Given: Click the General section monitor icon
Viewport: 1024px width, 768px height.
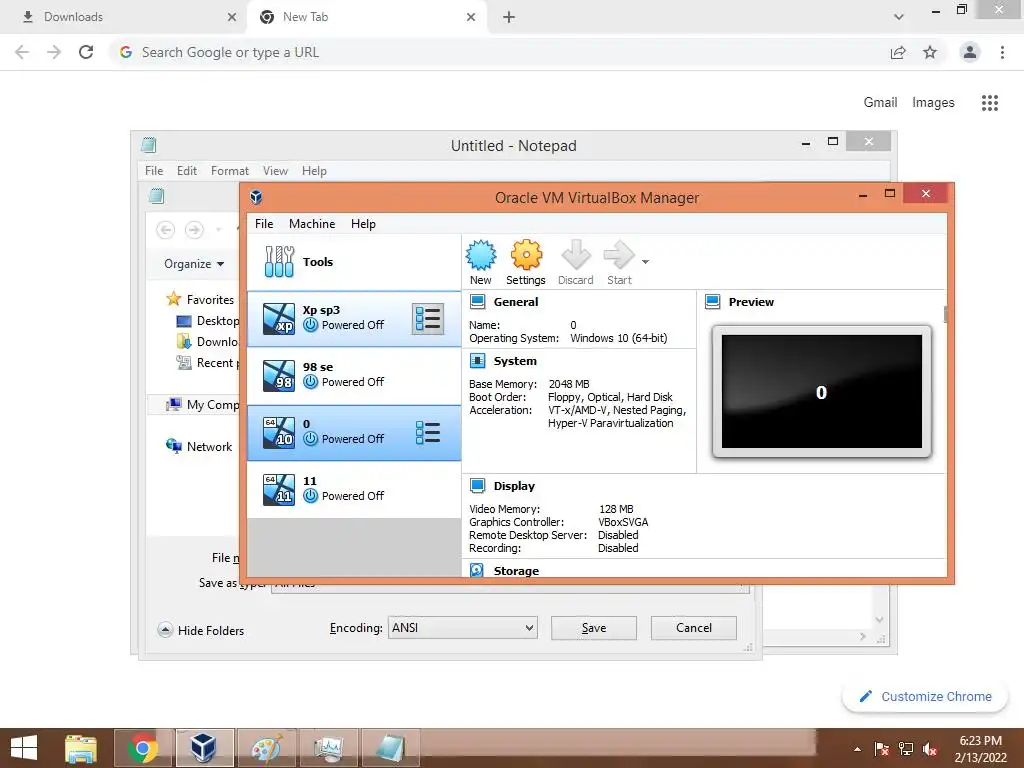Looking at the screenshot, I should [477, 302].
